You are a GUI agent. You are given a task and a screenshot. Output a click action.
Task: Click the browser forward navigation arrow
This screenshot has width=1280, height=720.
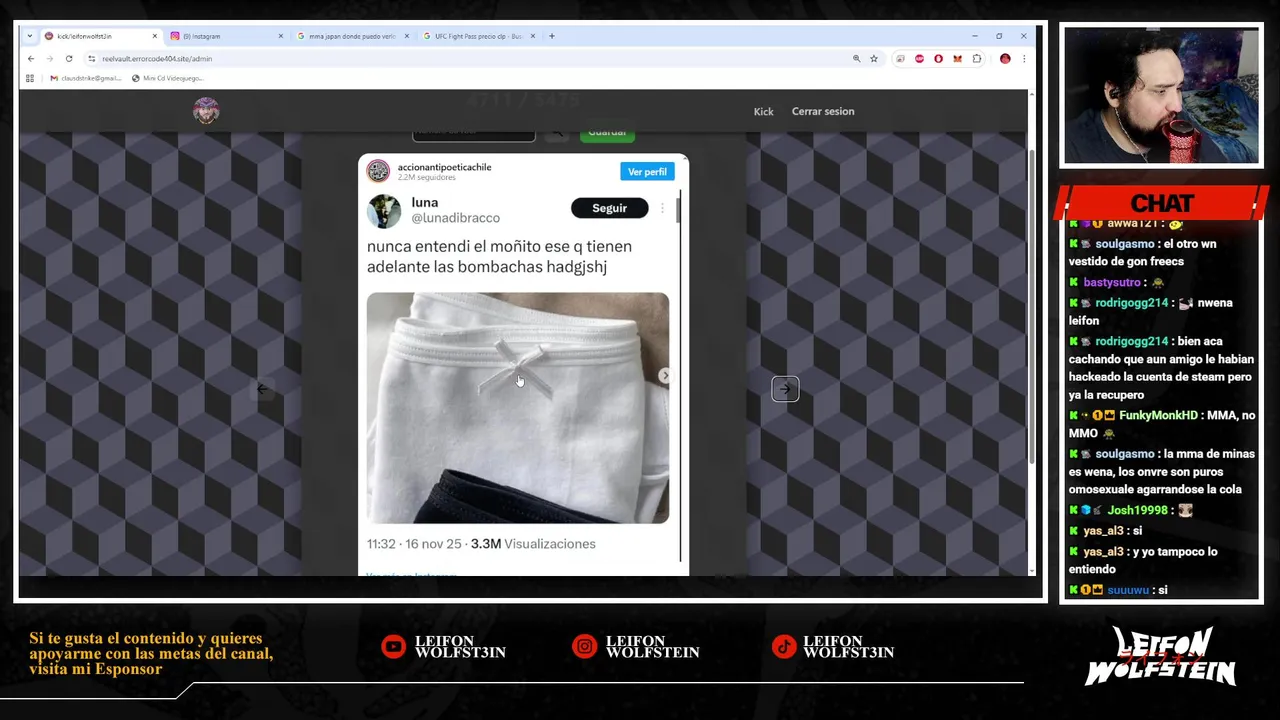click(49, 59)
